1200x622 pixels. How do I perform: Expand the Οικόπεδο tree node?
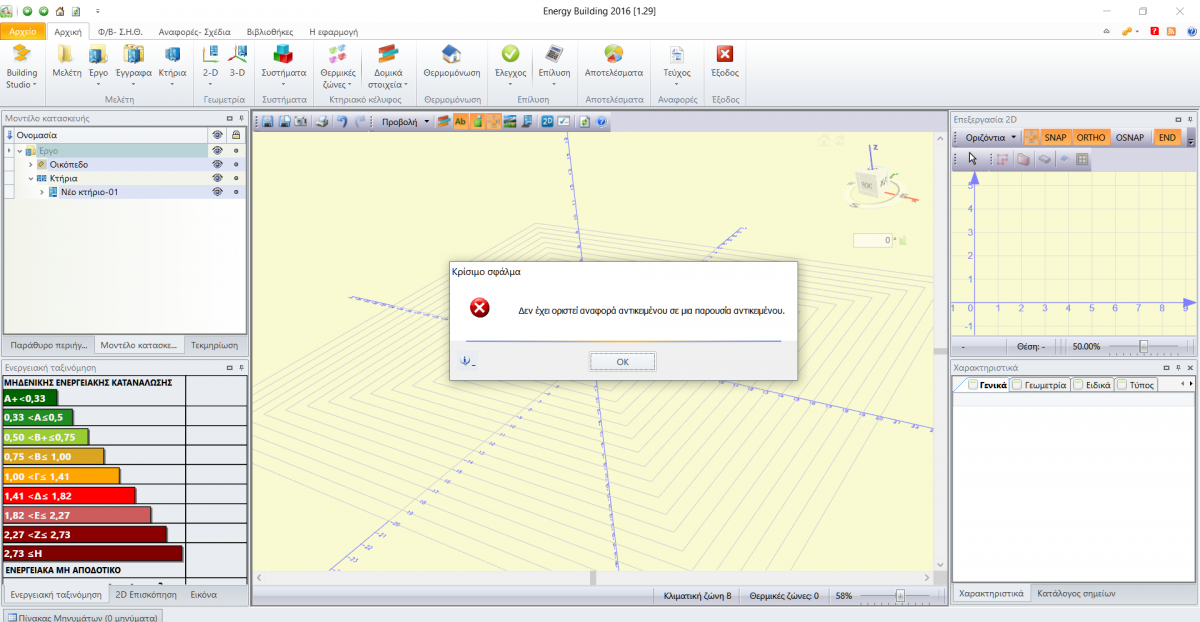click(x=30, y=164)
